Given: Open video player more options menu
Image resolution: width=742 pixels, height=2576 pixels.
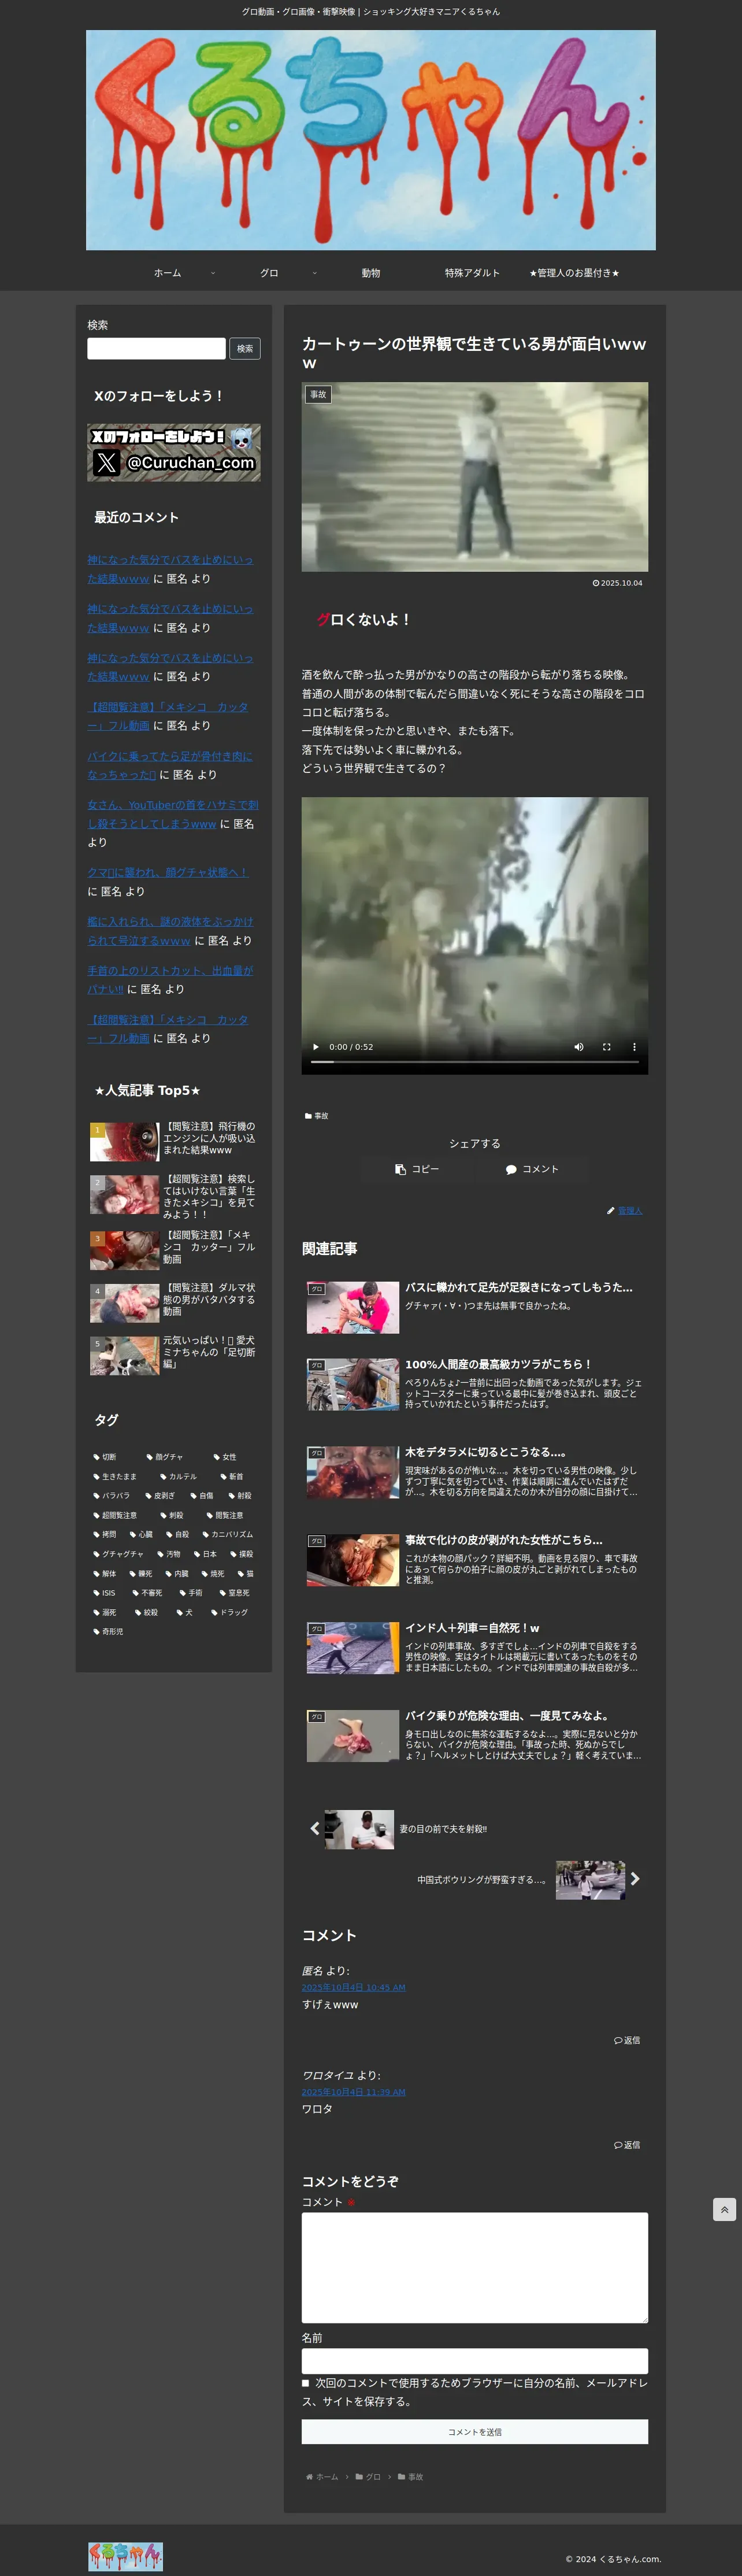Looking at the screenshot, I should [634, 1047].
